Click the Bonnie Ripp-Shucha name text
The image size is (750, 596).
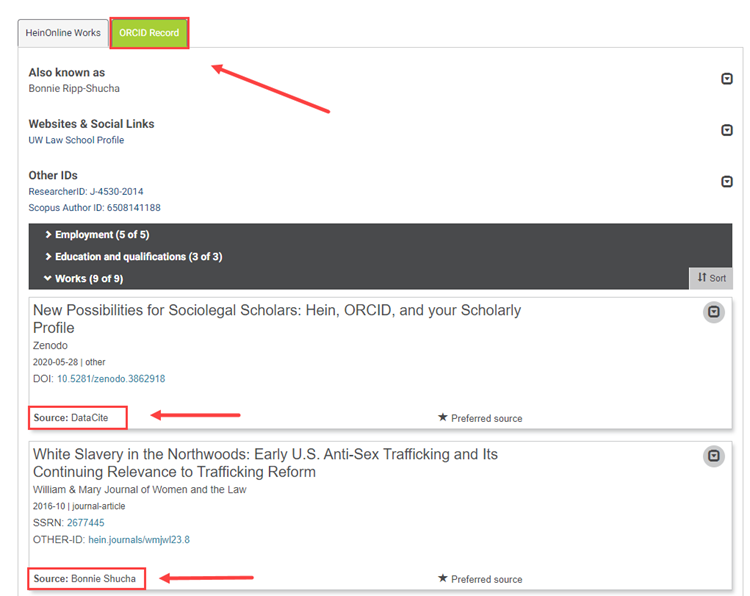click(x=74, y=88)
